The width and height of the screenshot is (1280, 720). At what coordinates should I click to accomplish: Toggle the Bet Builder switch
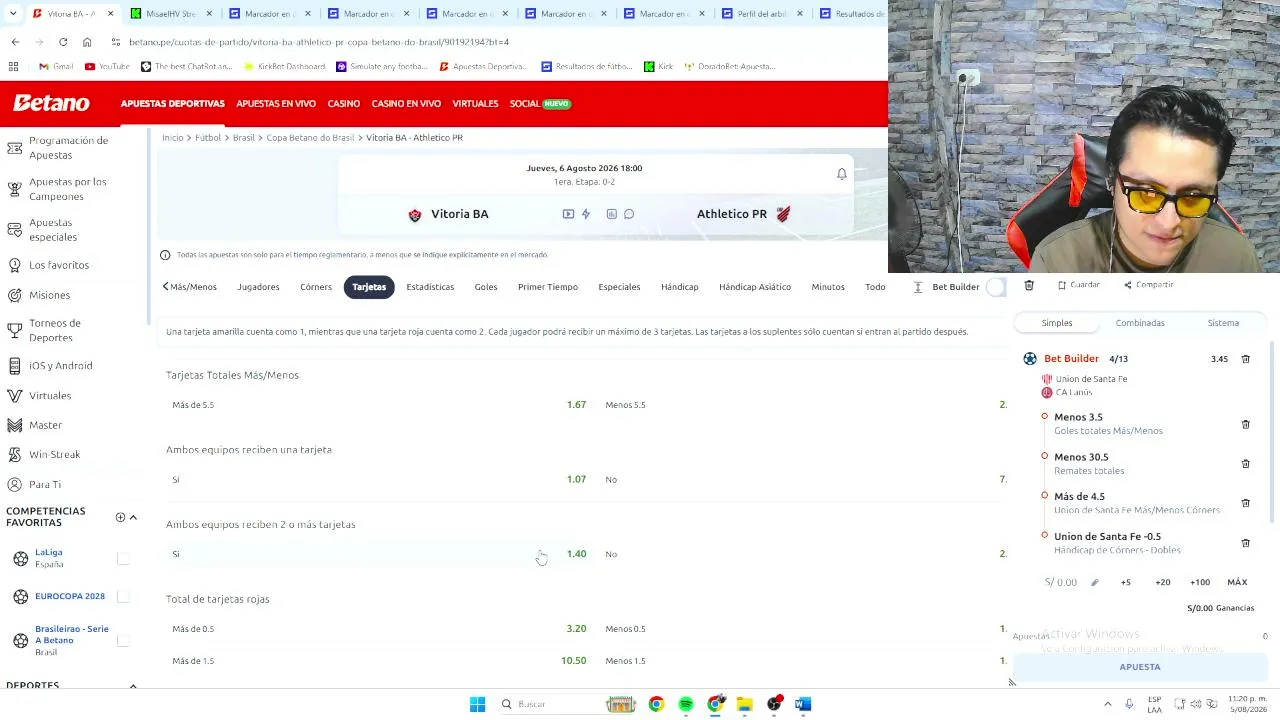tap(995, 287)
